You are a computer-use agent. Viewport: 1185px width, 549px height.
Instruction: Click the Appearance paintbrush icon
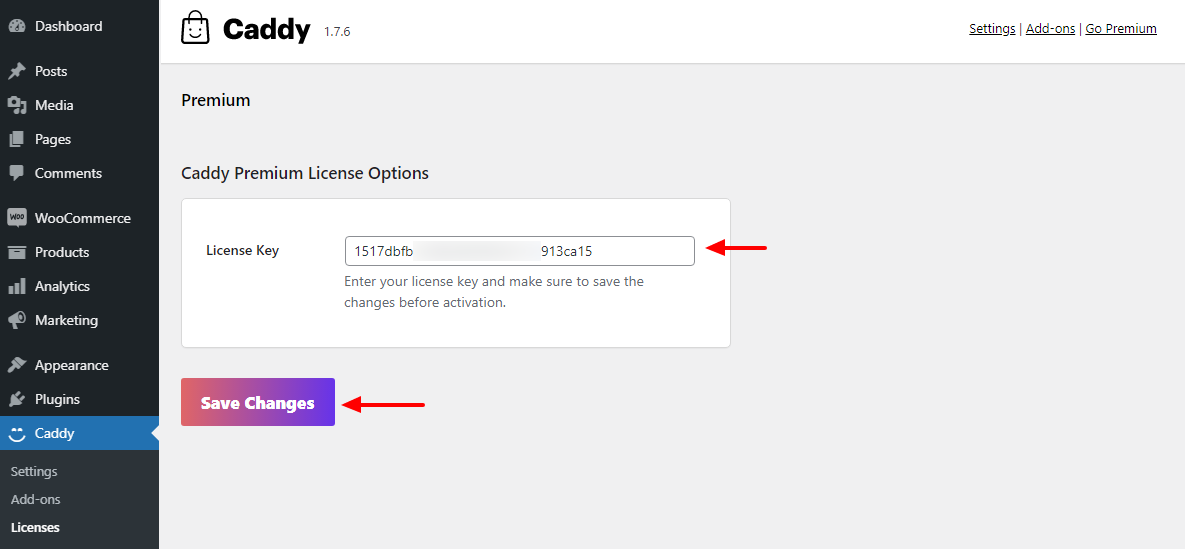(17, 365)
